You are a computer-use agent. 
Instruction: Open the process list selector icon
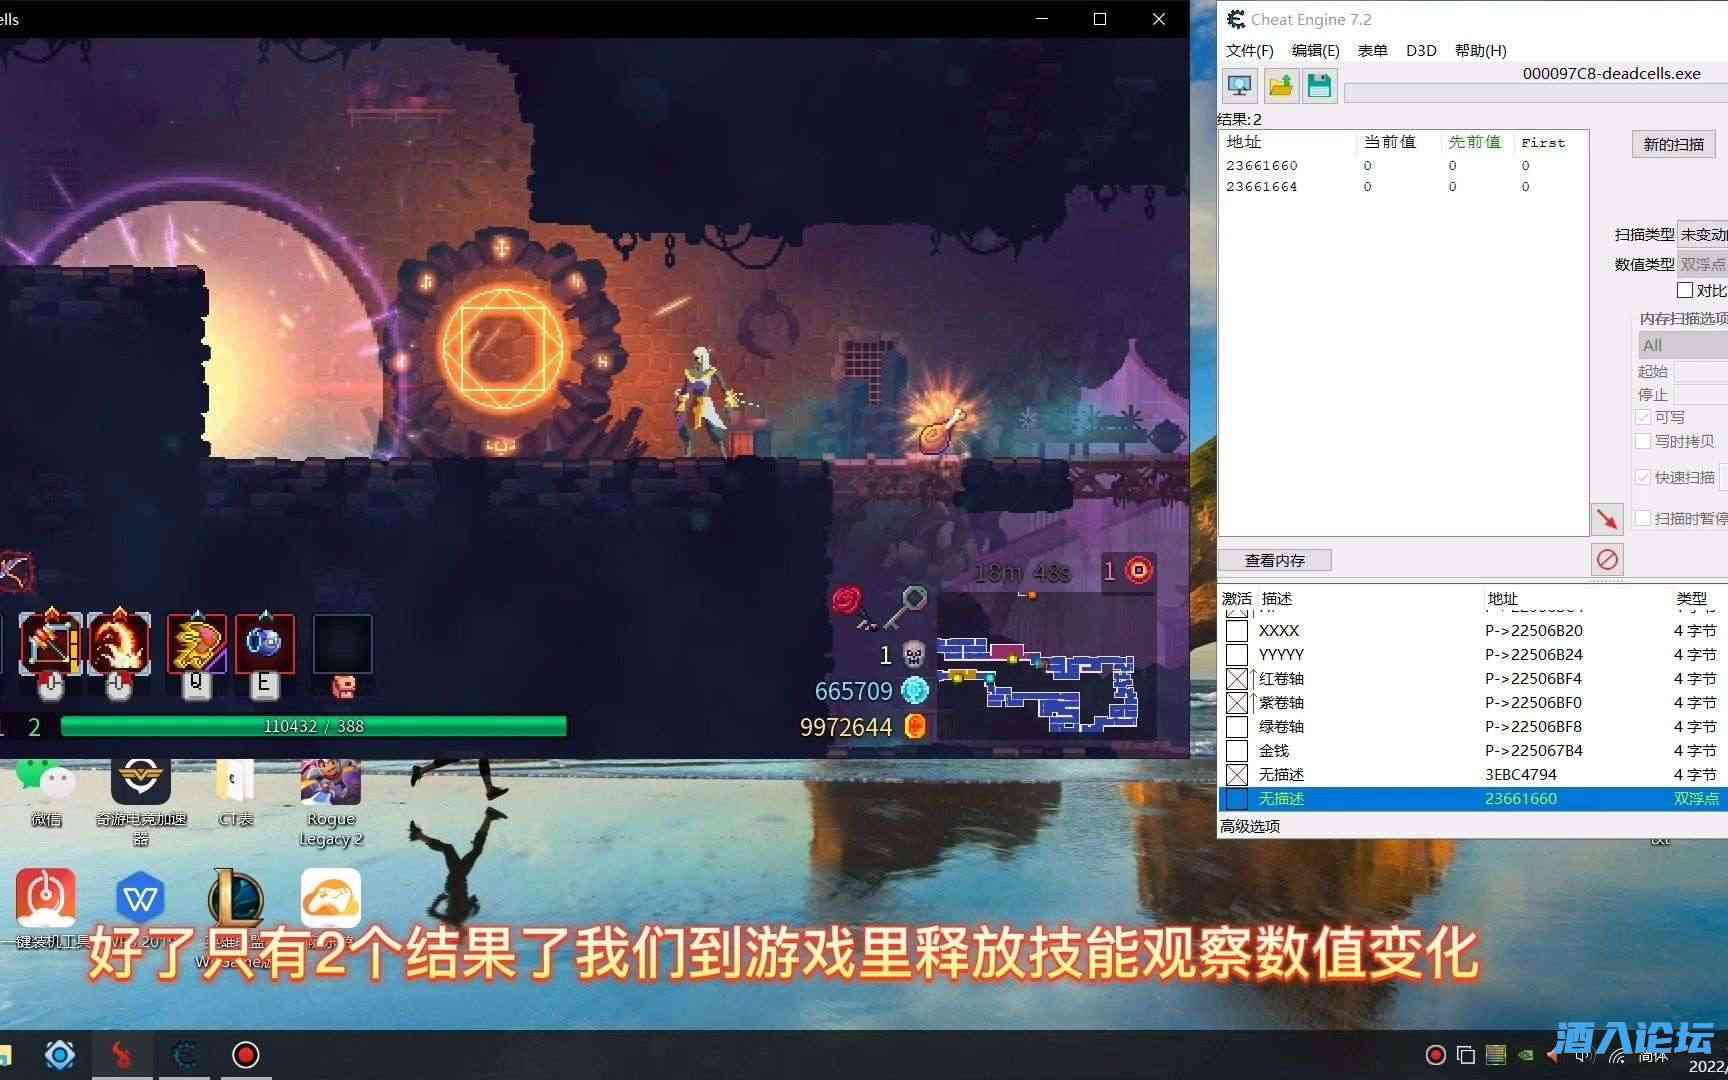click(1239, 85)
